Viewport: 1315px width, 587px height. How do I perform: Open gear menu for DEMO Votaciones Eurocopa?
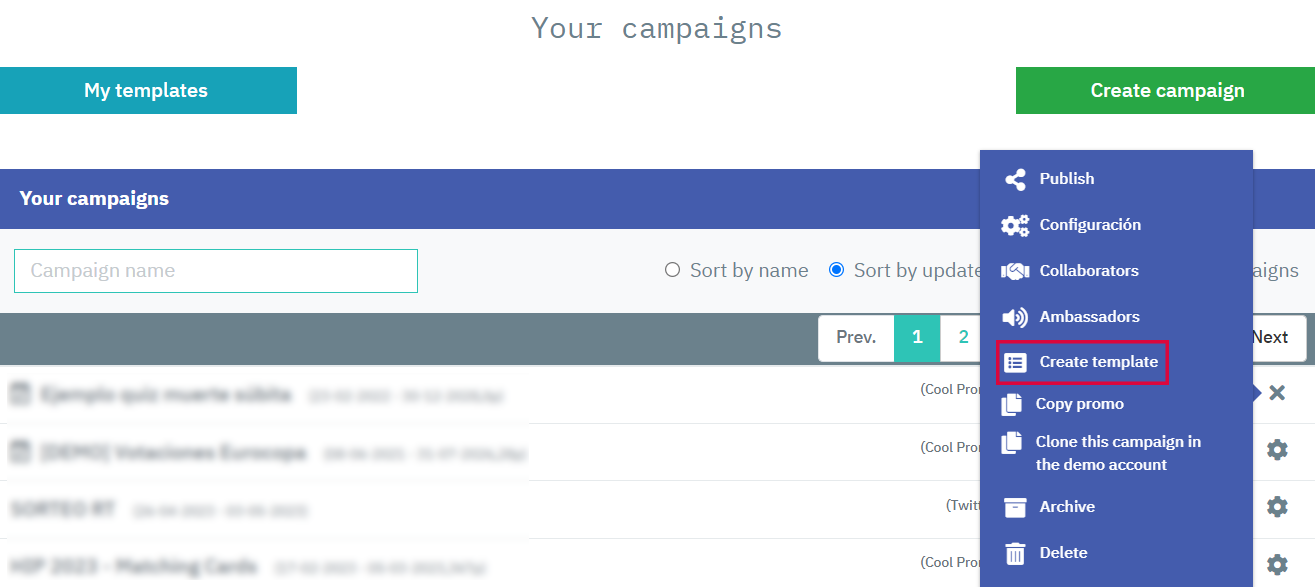tap(1277, 450)
